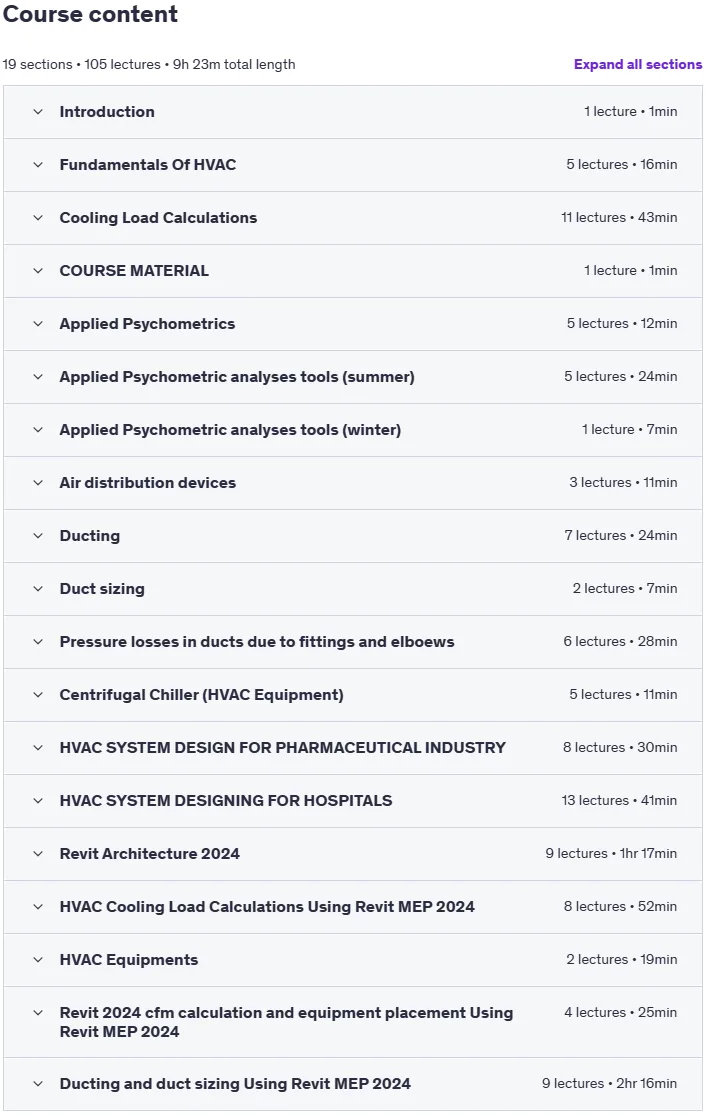Expand the HVAC Equipments section chevron

pyautogui.click(x=38, y=960)
